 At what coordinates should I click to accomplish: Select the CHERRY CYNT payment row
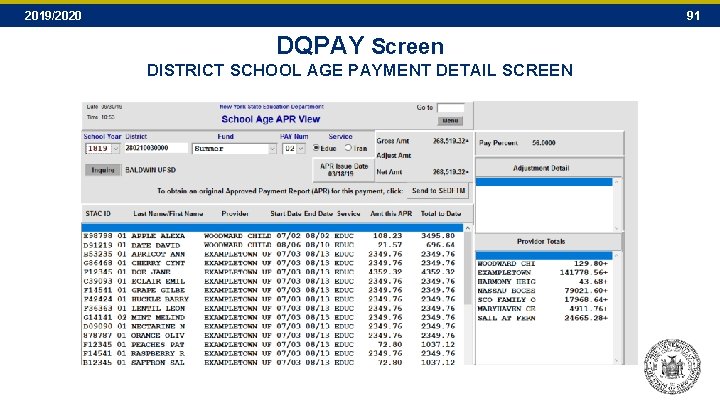(x=270, y=263)
